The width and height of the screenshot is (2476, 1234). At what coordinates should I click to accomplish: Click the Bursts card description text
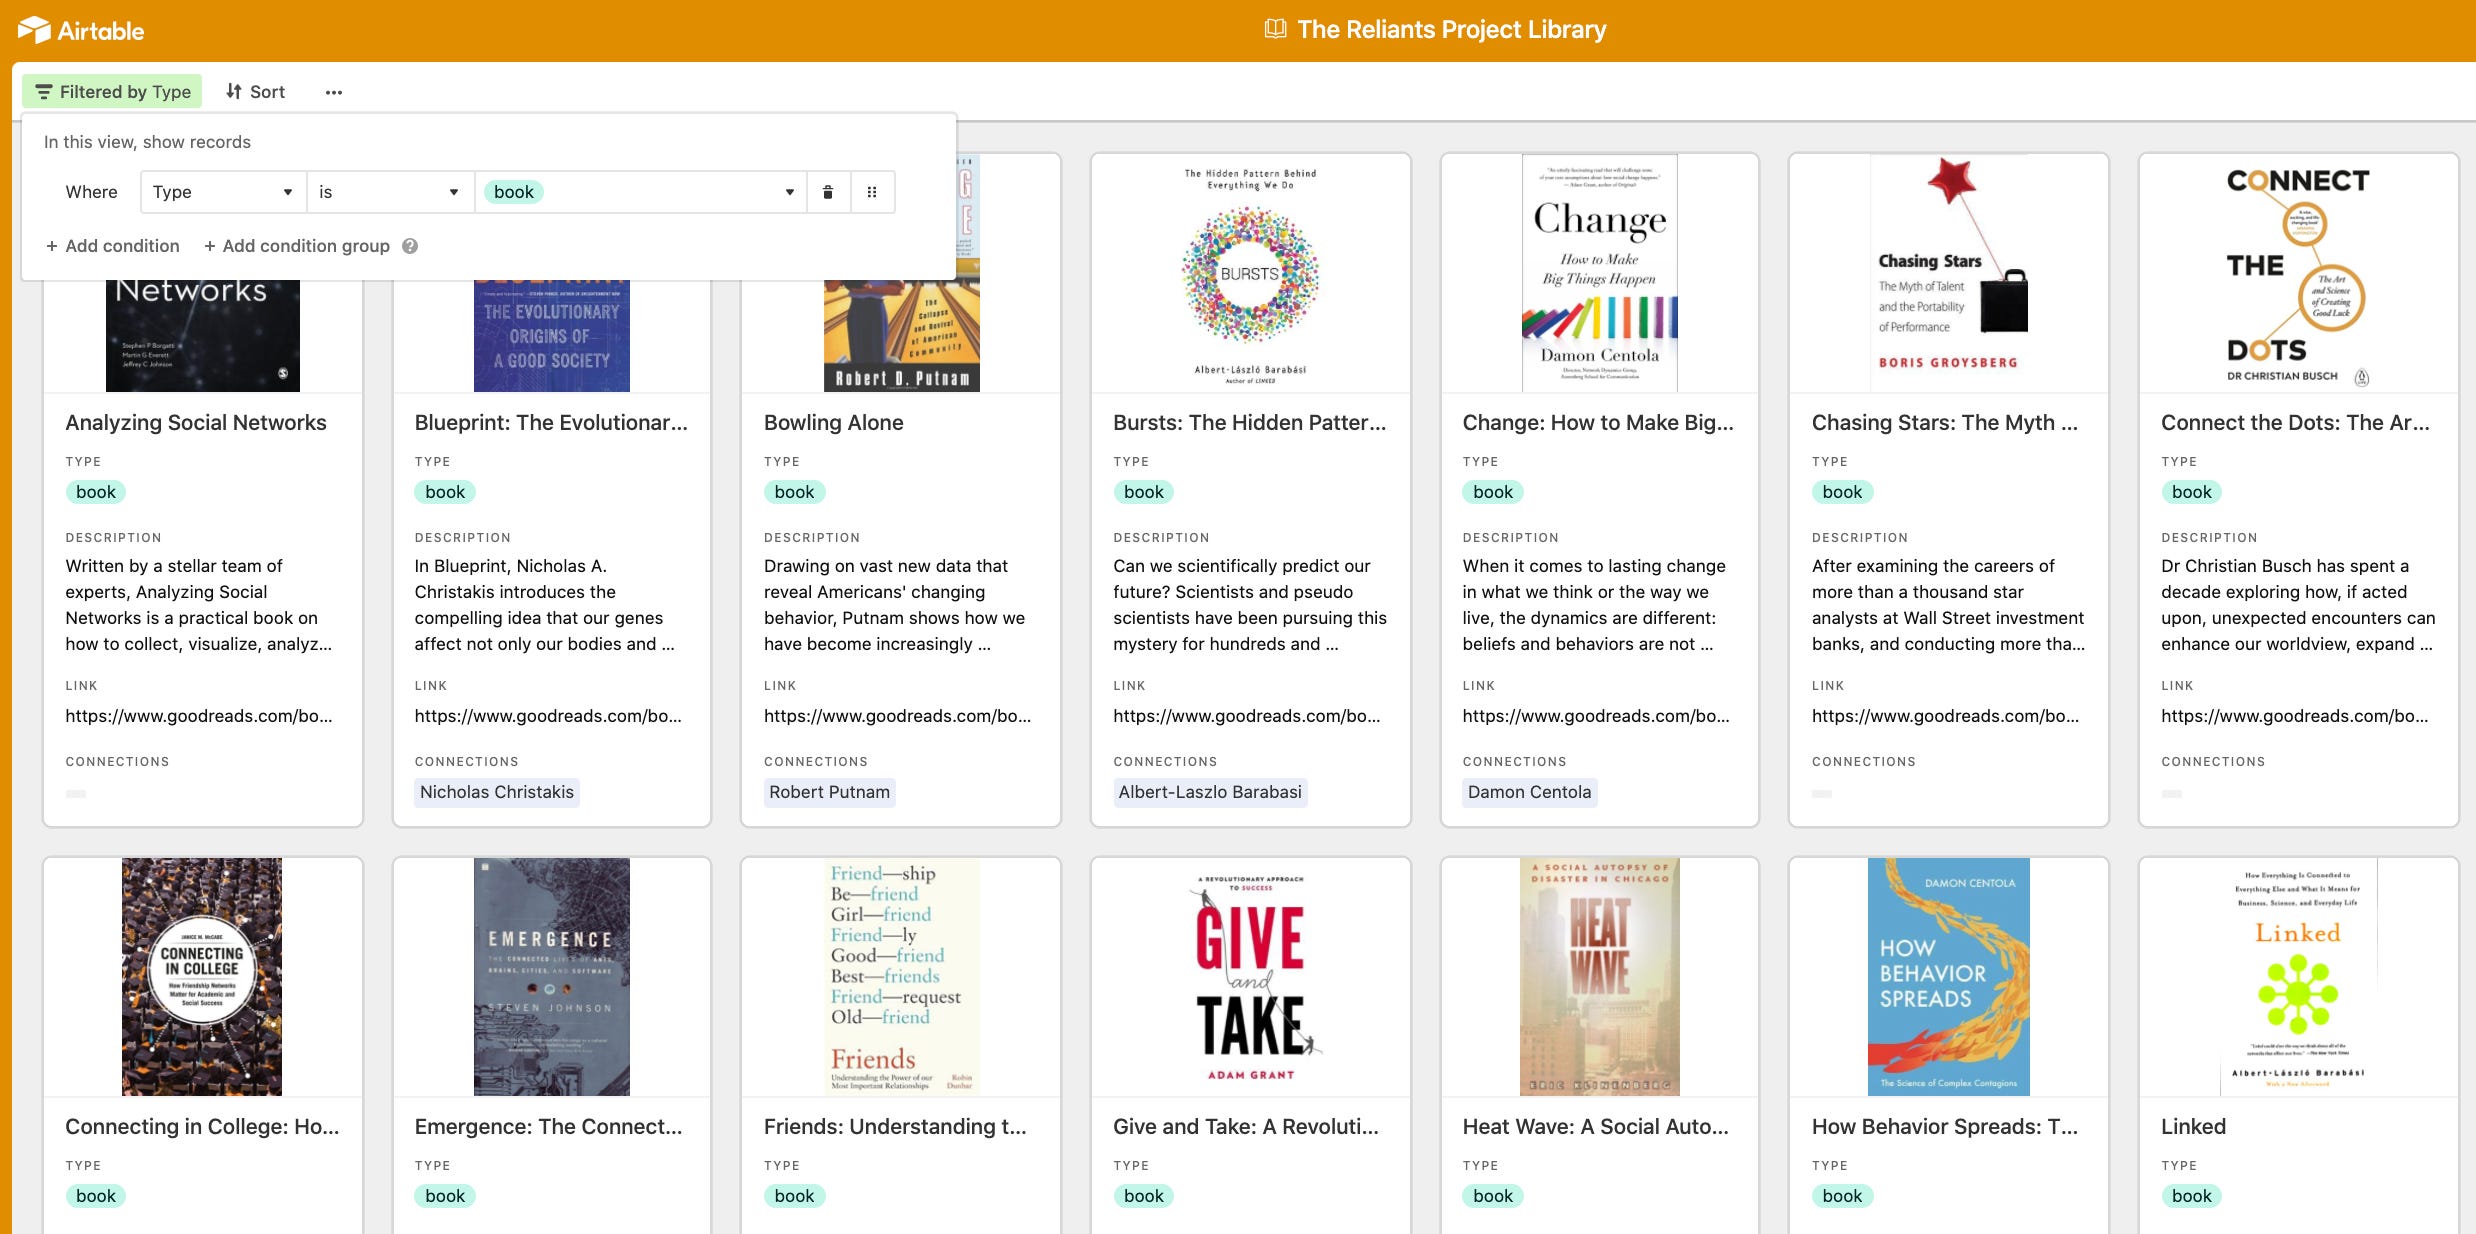1250,605
